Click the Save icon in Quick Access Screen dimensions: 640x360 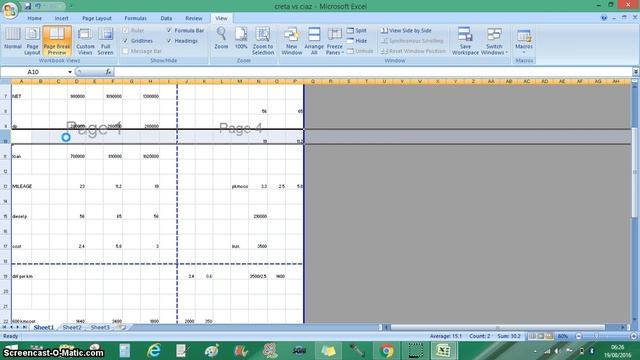(x=28, y=6)
